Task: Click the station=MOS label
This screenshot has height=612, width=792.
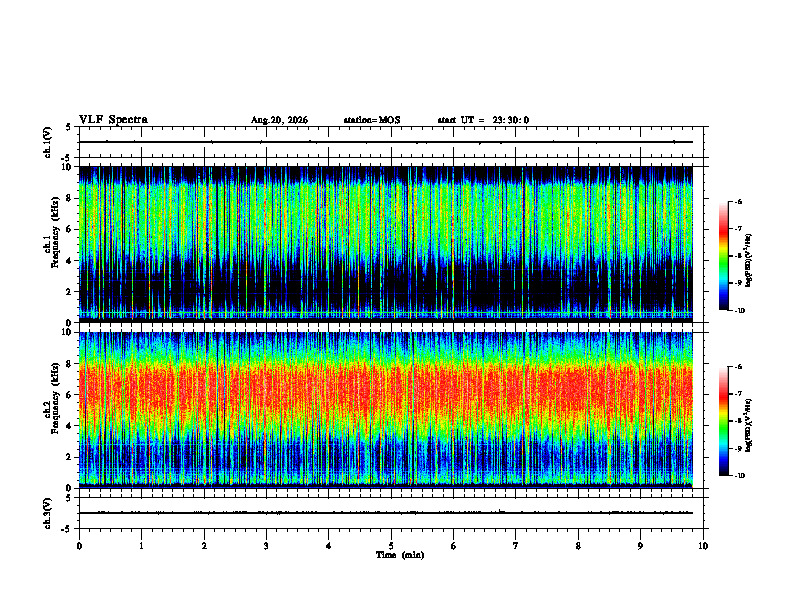Action: [x=372, y=120]
